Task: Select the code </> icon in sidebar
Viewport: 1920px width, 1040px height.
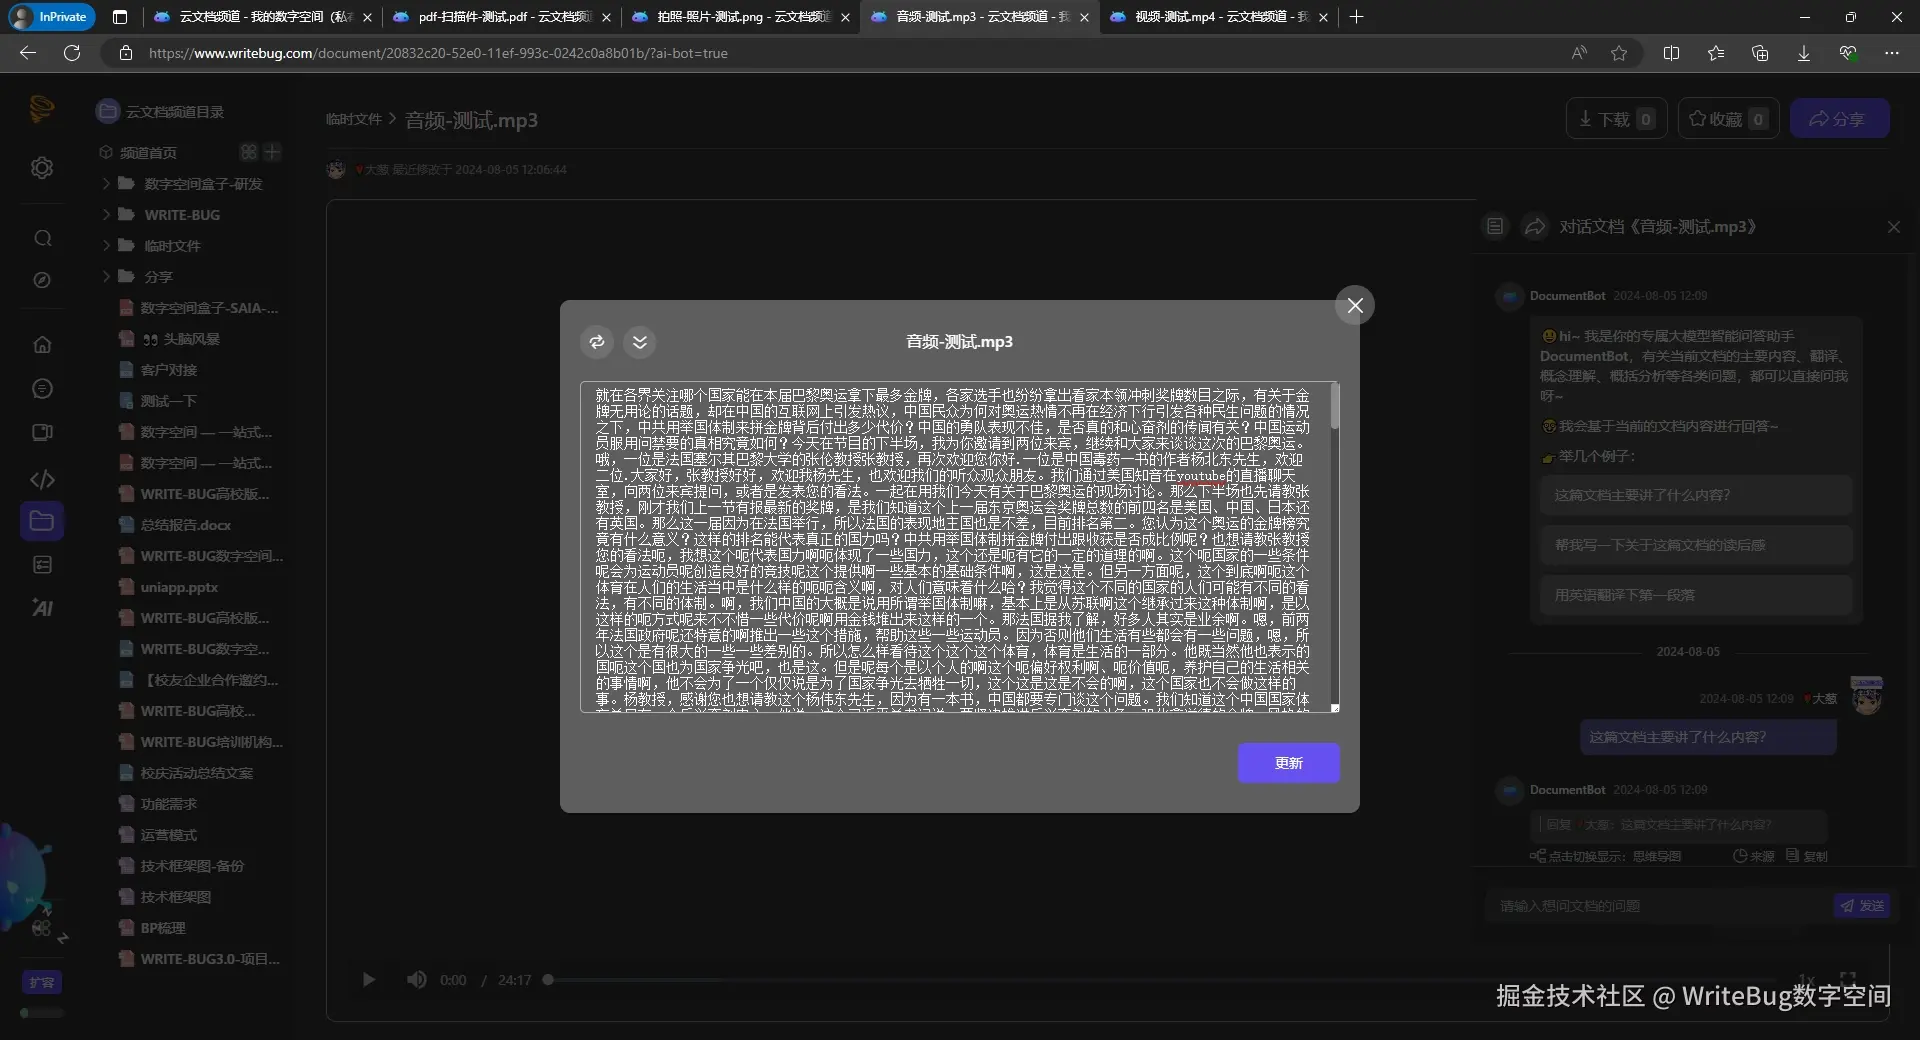Action: 42,480
